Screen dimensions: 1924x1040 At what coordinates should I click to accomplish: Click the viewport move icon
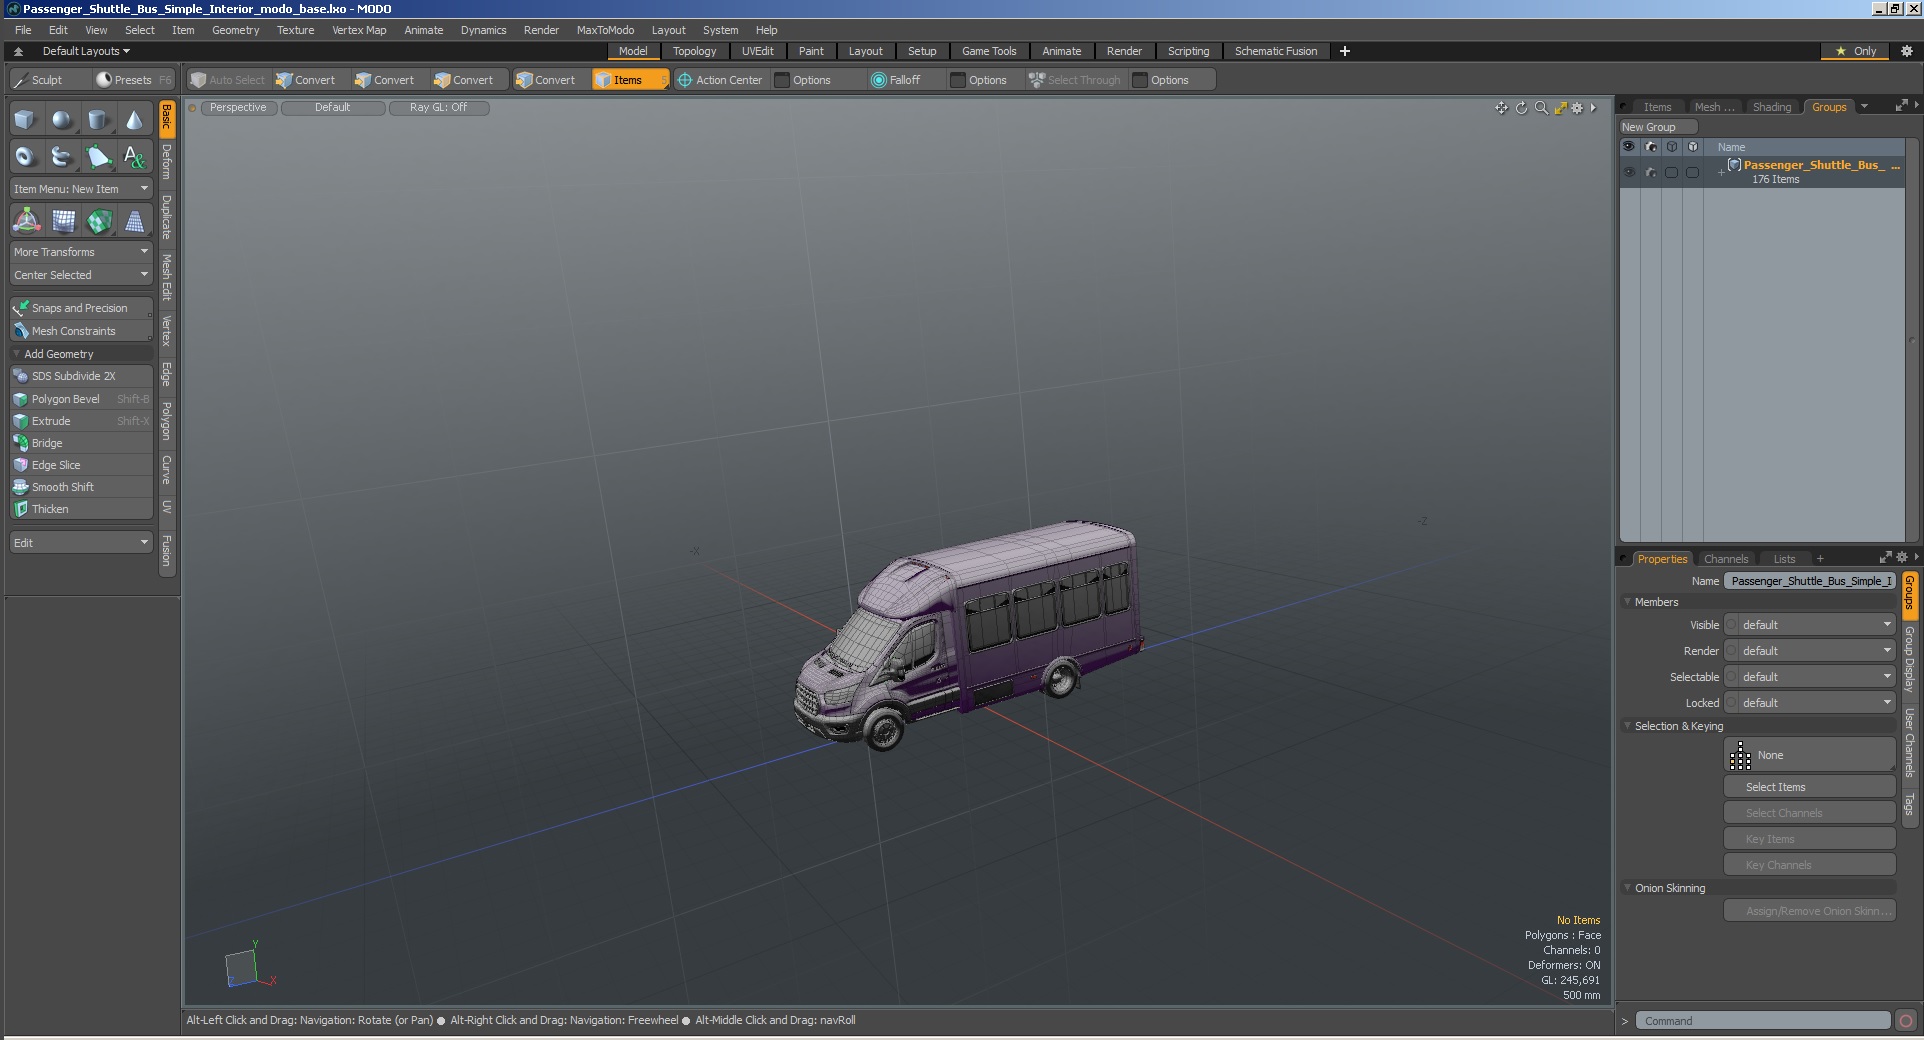(1501, 108)
